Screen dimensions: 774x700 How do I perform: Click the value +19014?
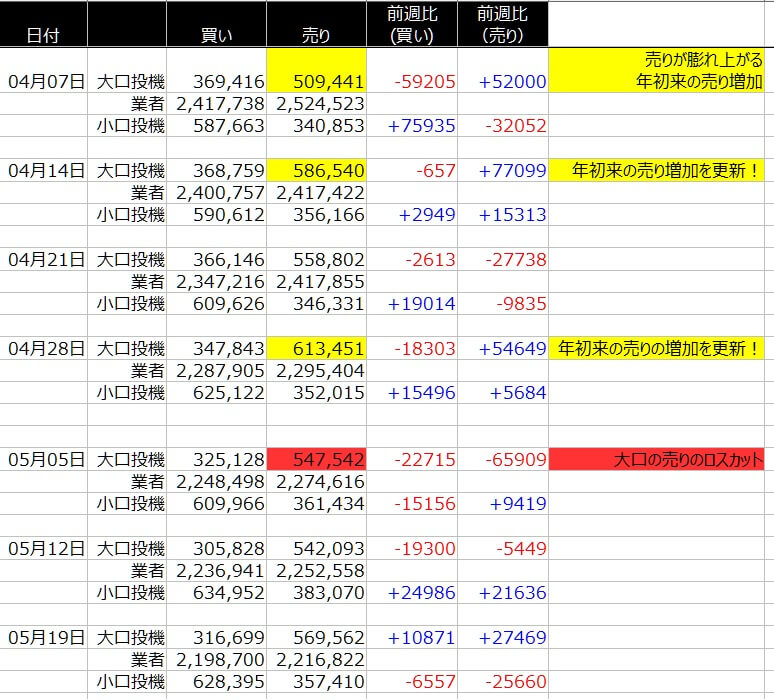(x=422, y=304)
